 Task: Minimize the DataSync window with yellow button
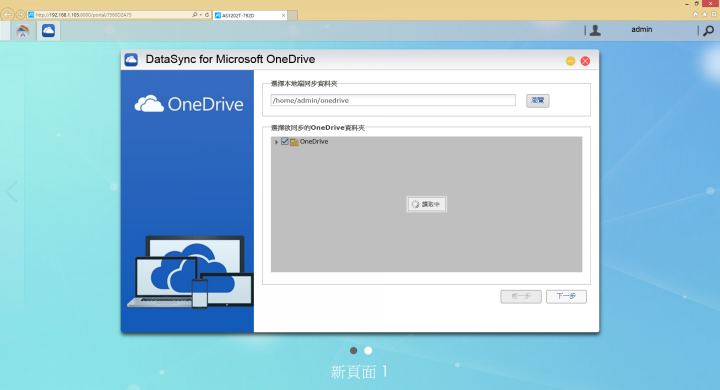pos(570,61)
